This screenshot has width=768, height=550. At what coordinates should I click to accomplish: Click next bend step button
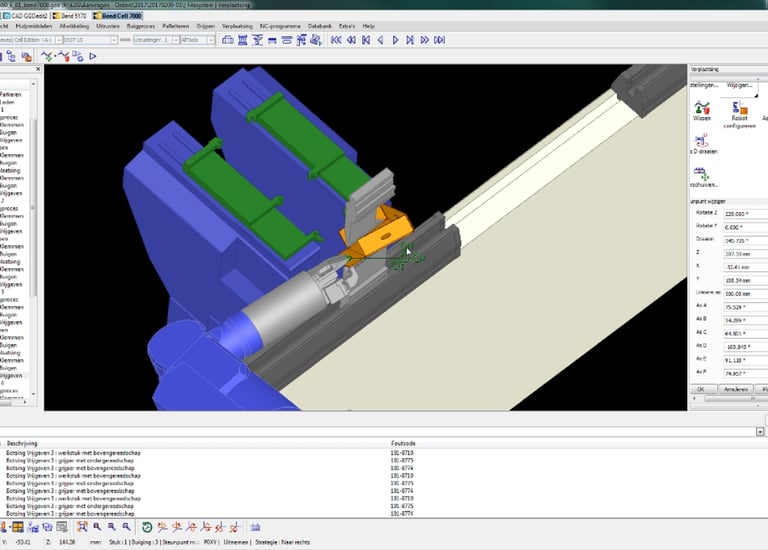coord(410,40)
